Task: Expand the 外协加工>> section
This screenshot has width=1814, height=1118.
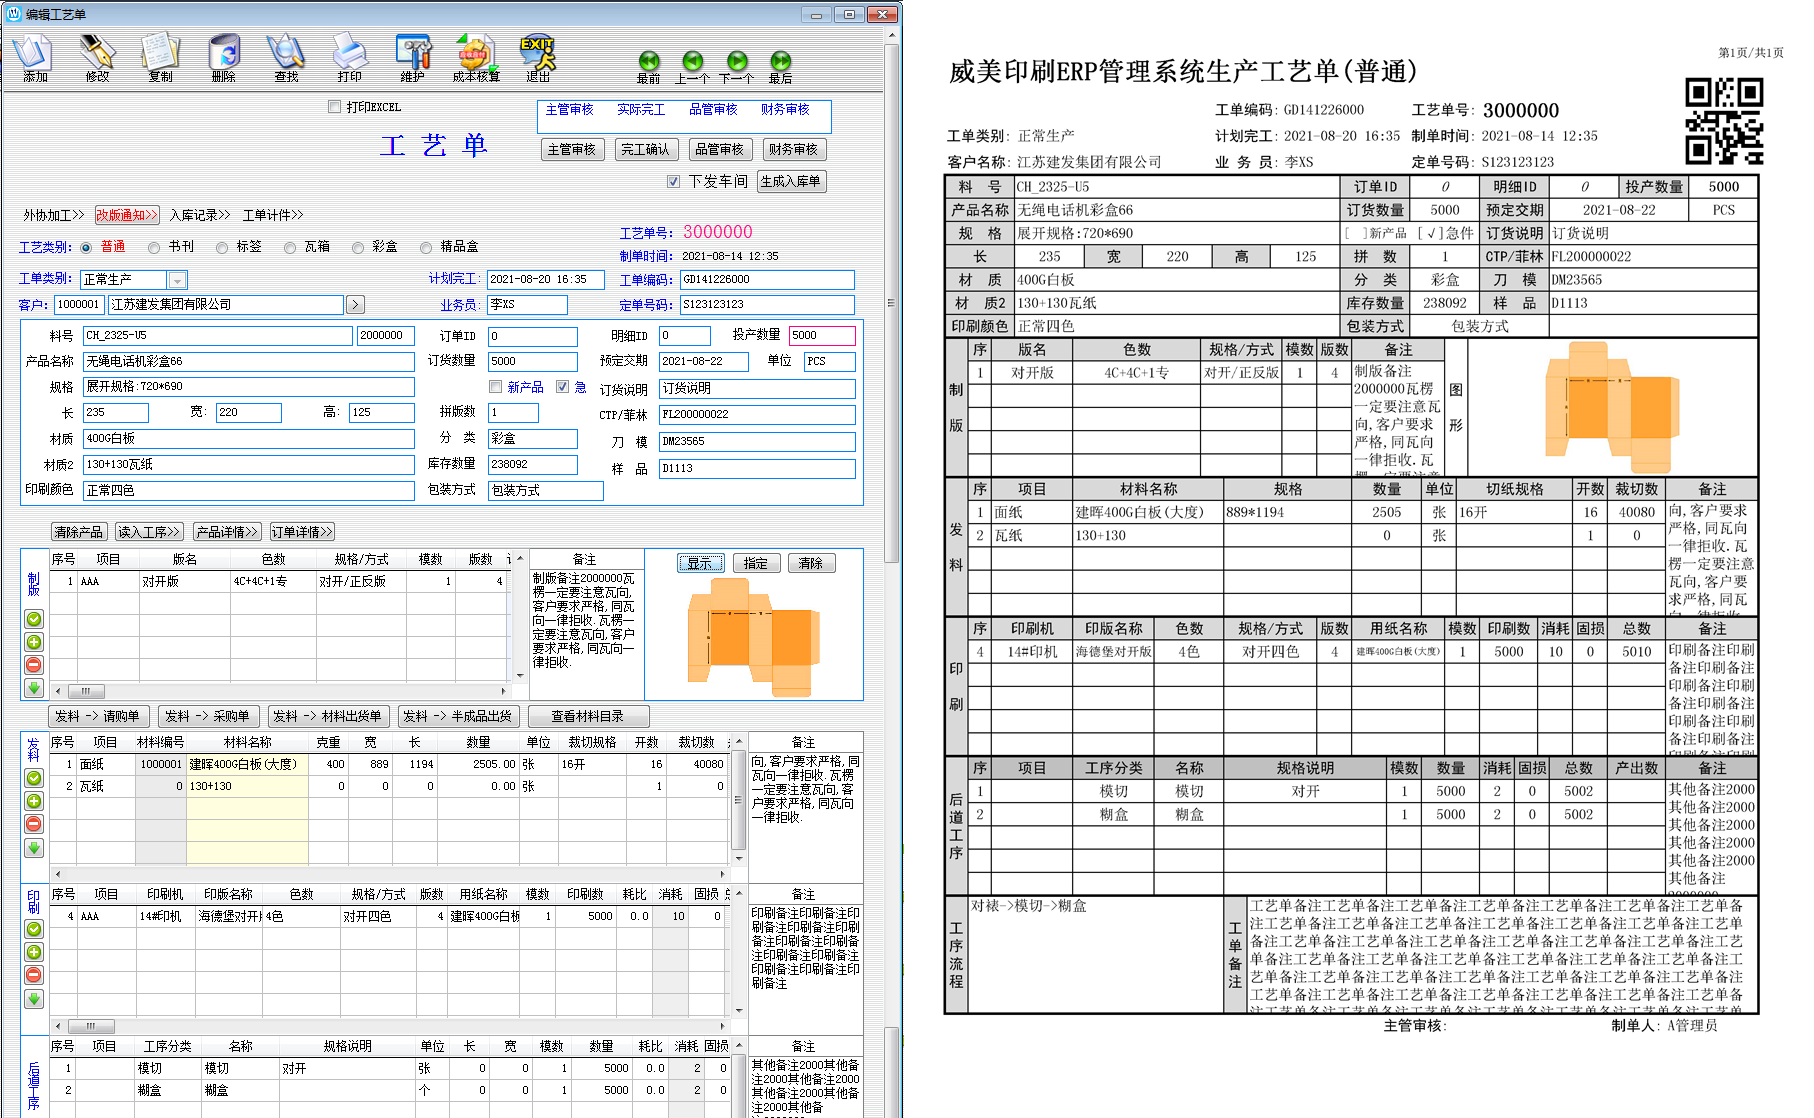Action: pos(54,215)
